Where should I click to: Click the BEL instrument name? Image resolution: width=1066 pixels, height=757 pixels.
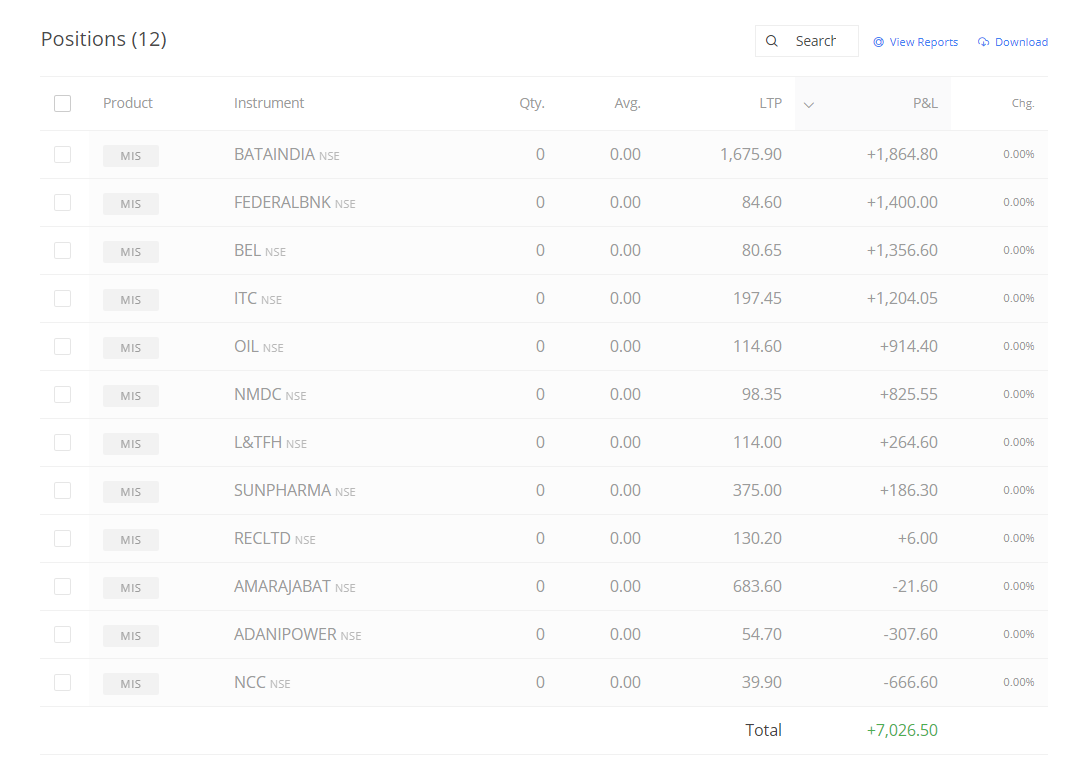(x=247, y=250)
